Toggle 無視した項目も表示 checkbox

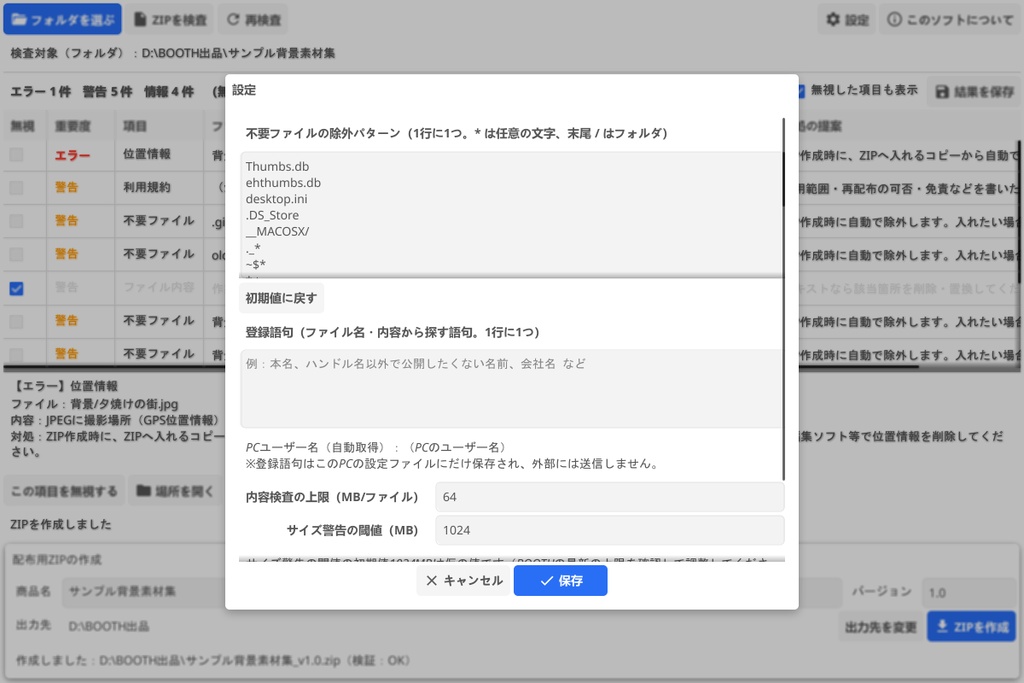(801, 91)
